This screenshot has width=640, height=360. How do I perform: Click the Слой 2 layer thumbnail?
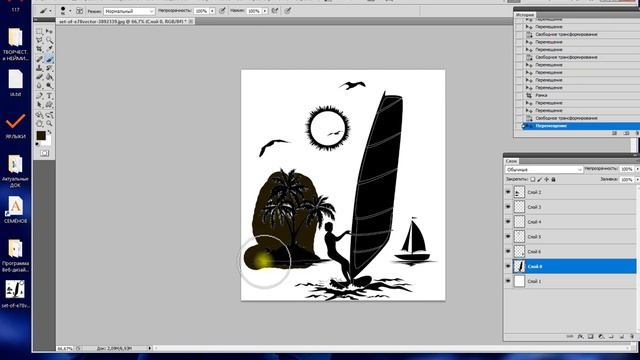click(x=519, y=192)
